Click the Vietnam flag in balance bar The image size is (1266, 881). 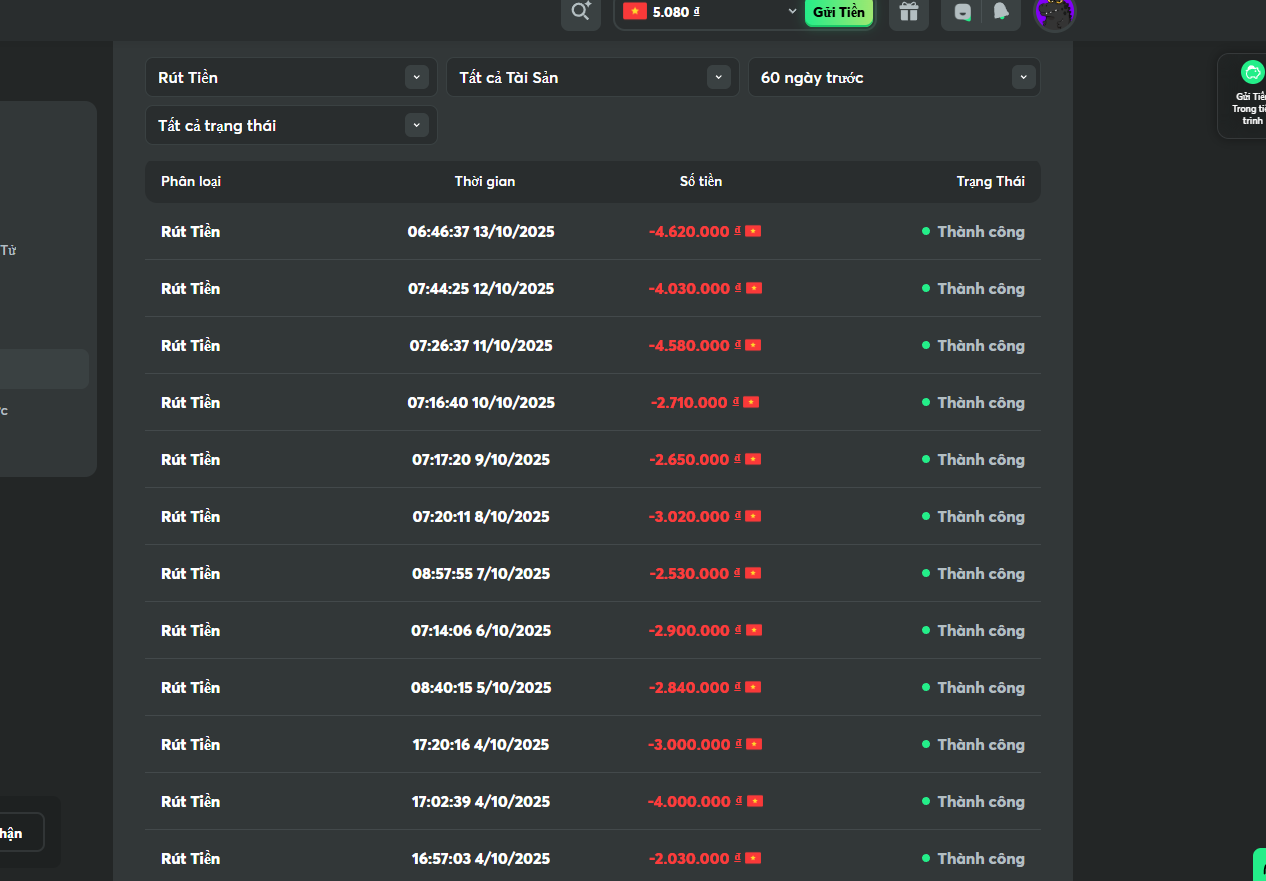click(634, 11)
